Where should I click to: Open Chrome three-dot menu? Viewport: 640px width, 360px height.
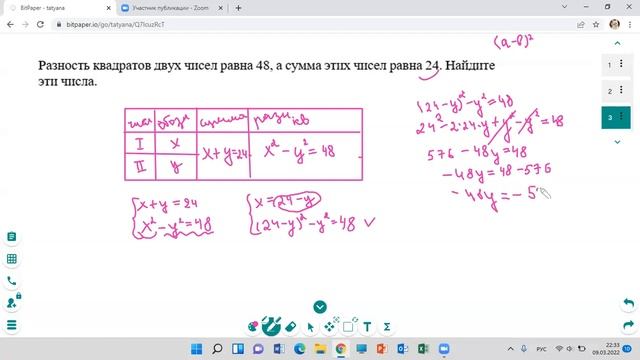click(x=630, y=24)
